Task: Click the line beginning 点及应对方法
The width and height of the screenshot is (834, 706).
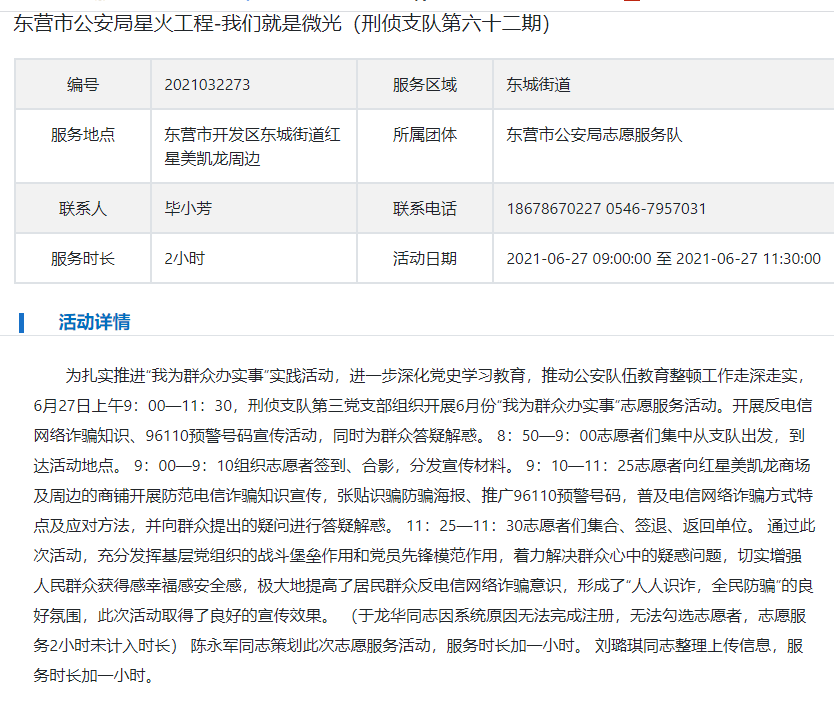Action: pos(424,526)
